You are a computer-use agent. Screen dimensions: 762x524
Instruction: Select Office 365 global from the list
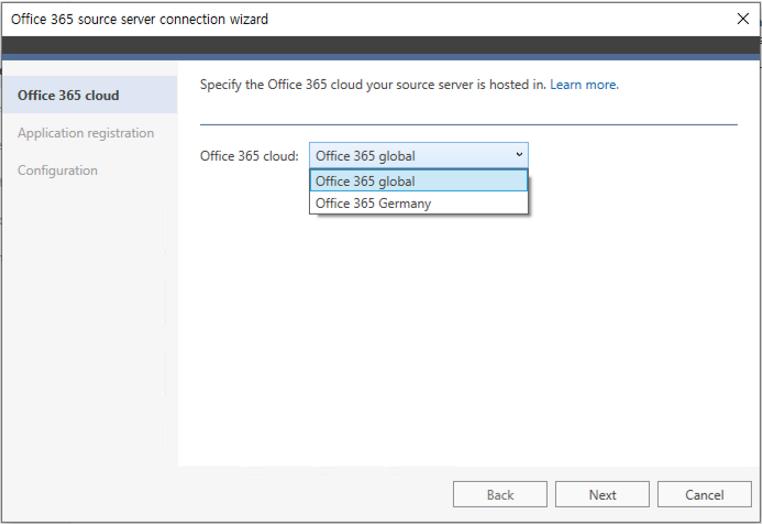[x=418, y=181]
